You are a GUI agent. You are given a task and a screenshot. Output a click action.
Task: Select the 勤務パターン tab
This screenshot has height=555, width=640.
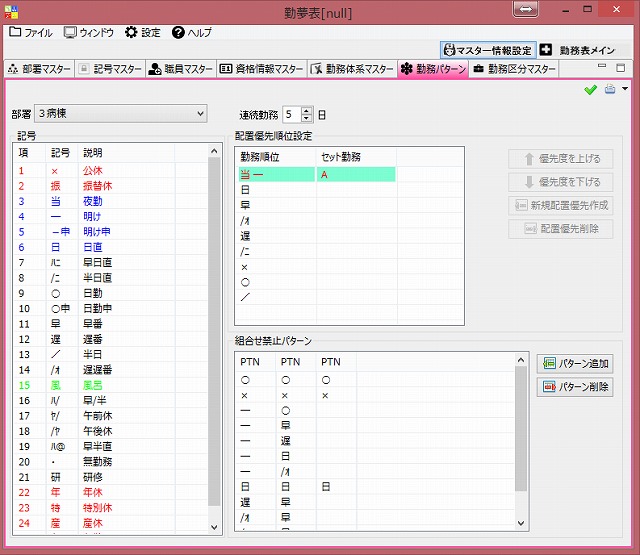tap(433, 69)
